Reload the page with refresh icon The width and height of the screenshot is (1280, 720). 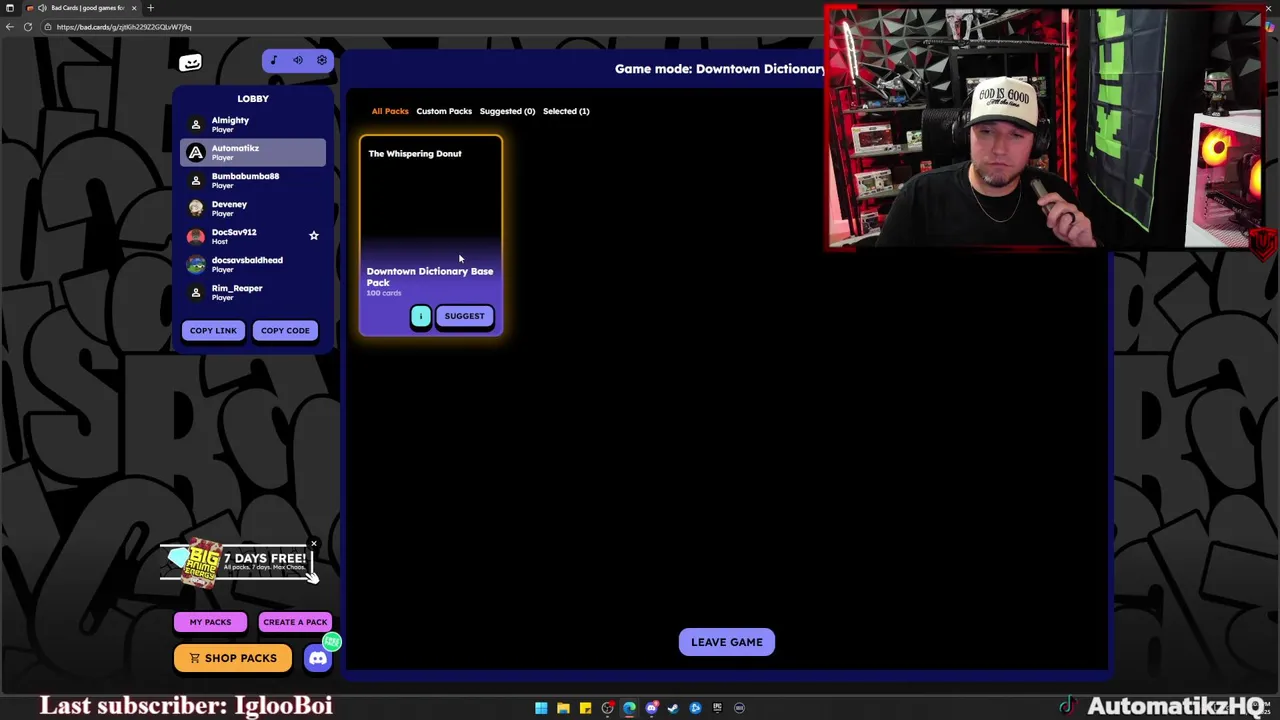(x=28, y=27)
